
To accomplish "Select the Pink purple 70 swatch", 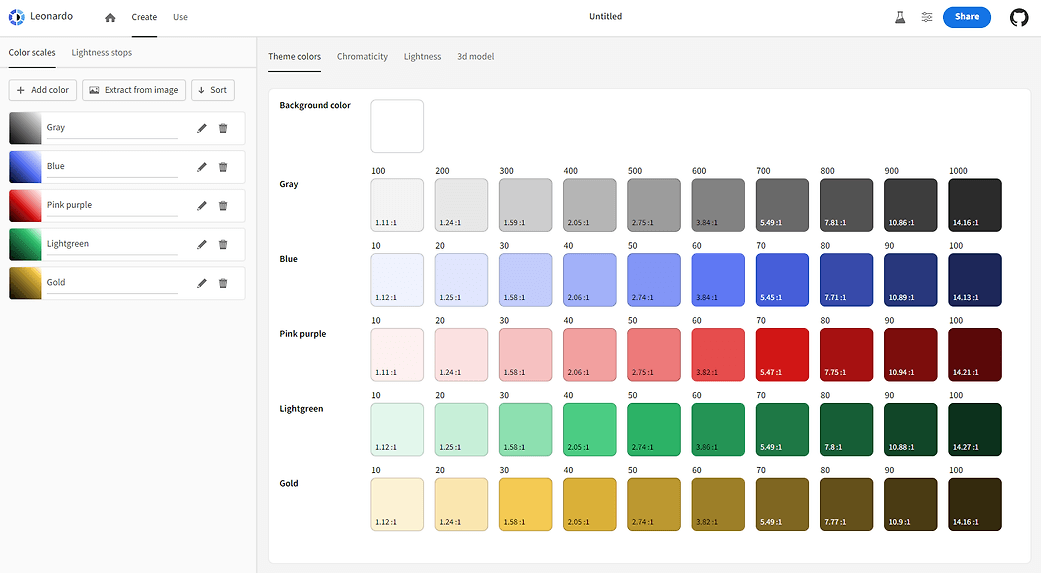I will 782,355.
